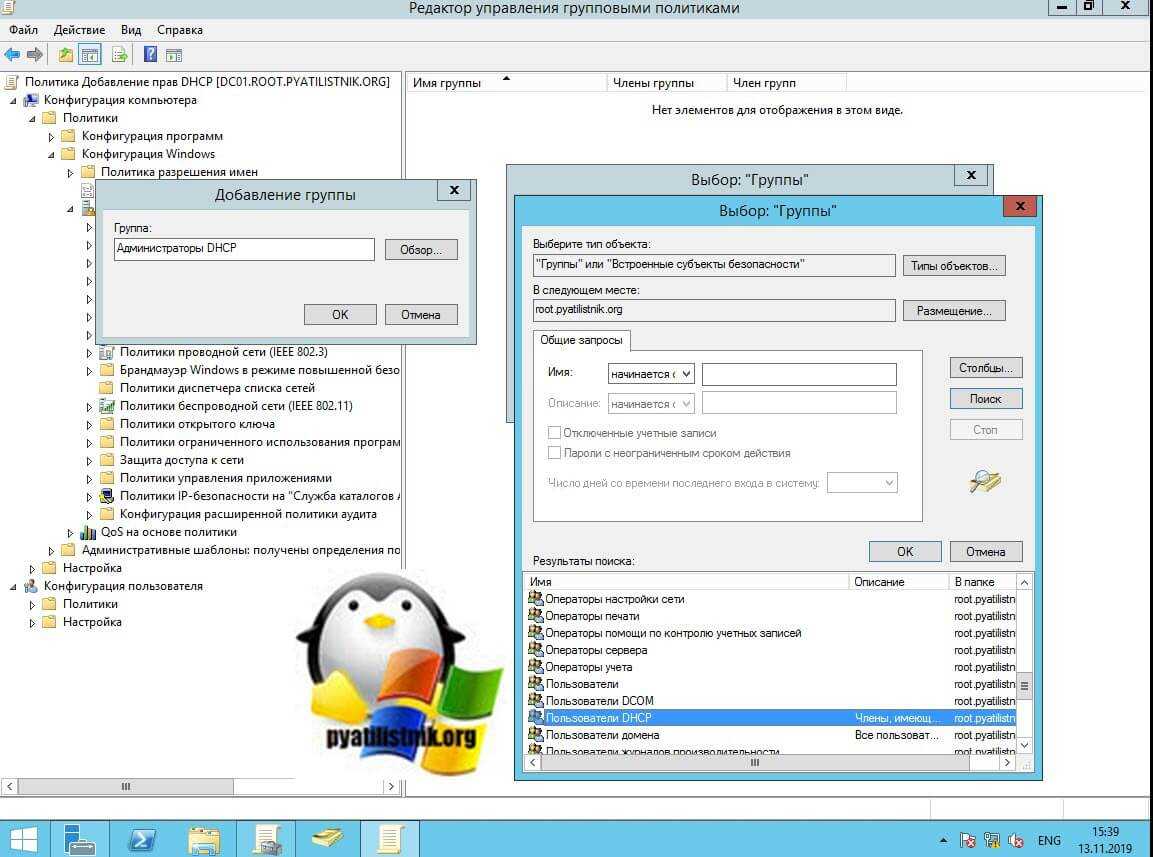Viewport: 1153px width, 857px height.
Task: Open PowerShell from the taskbar
Action: 141,838
